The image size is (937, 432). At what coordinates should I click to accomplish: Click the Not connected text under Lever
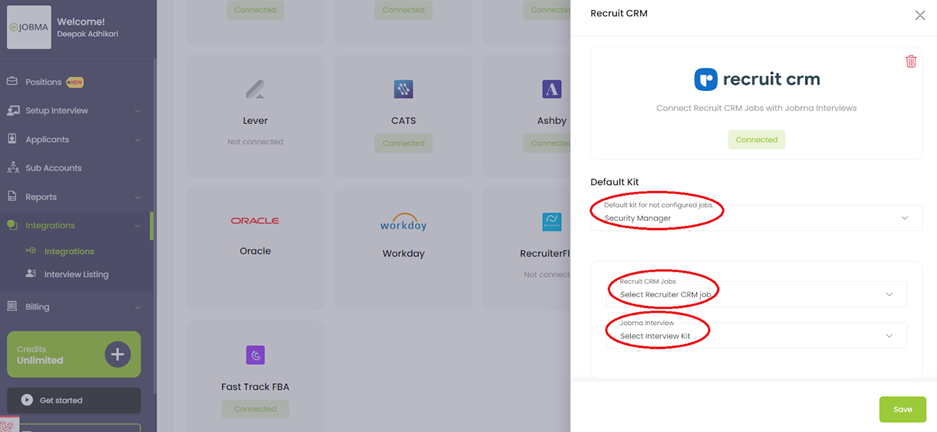tap(255, 142)
